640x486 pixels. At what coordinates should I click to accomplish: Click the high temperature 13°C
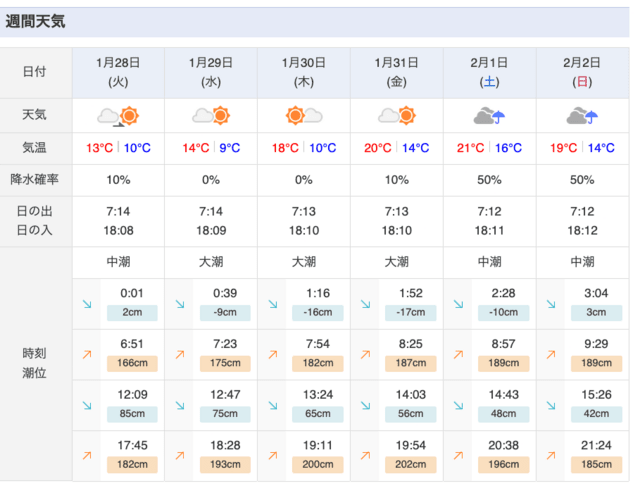(x=100, y=148)
